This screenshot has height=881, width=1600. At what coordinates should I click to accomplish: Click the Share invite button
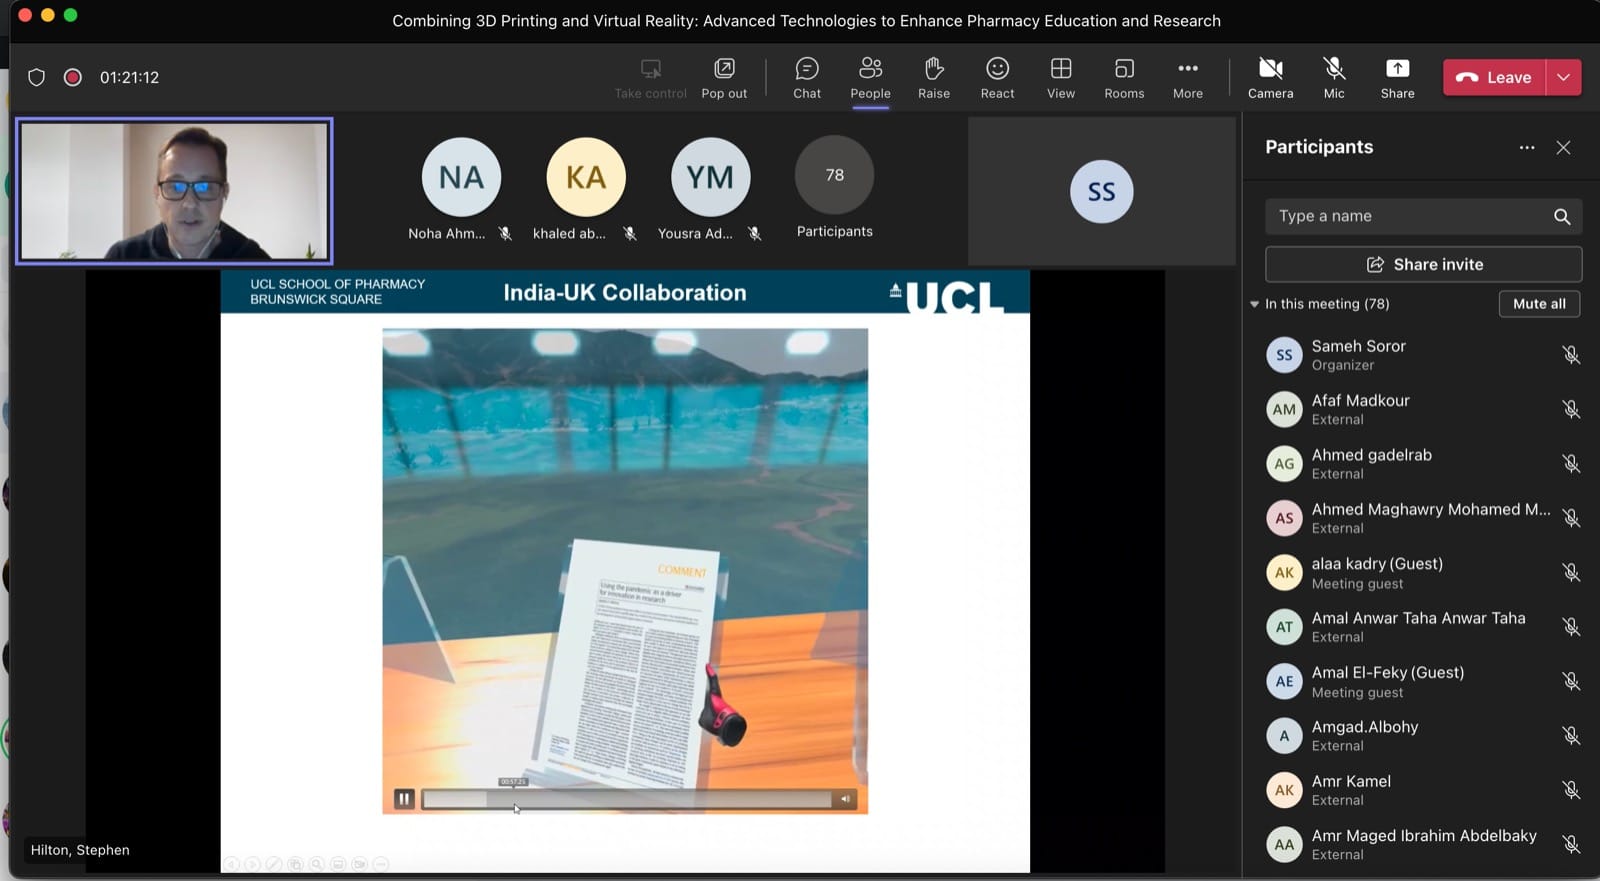point(1423,264)
